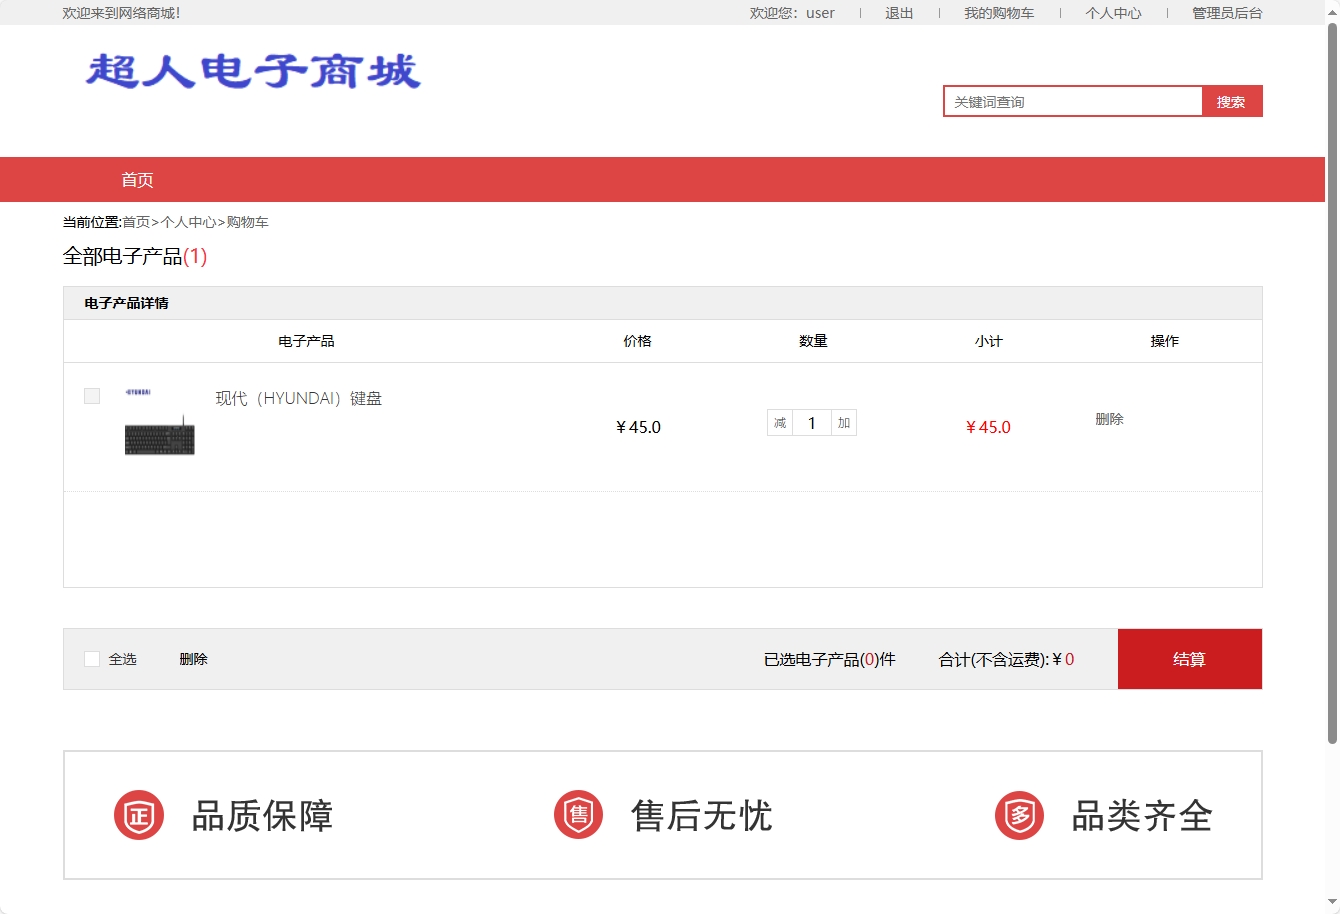Click the 品质保障 shield icon
Screen dimensions: 1340x914
(138, 814)
